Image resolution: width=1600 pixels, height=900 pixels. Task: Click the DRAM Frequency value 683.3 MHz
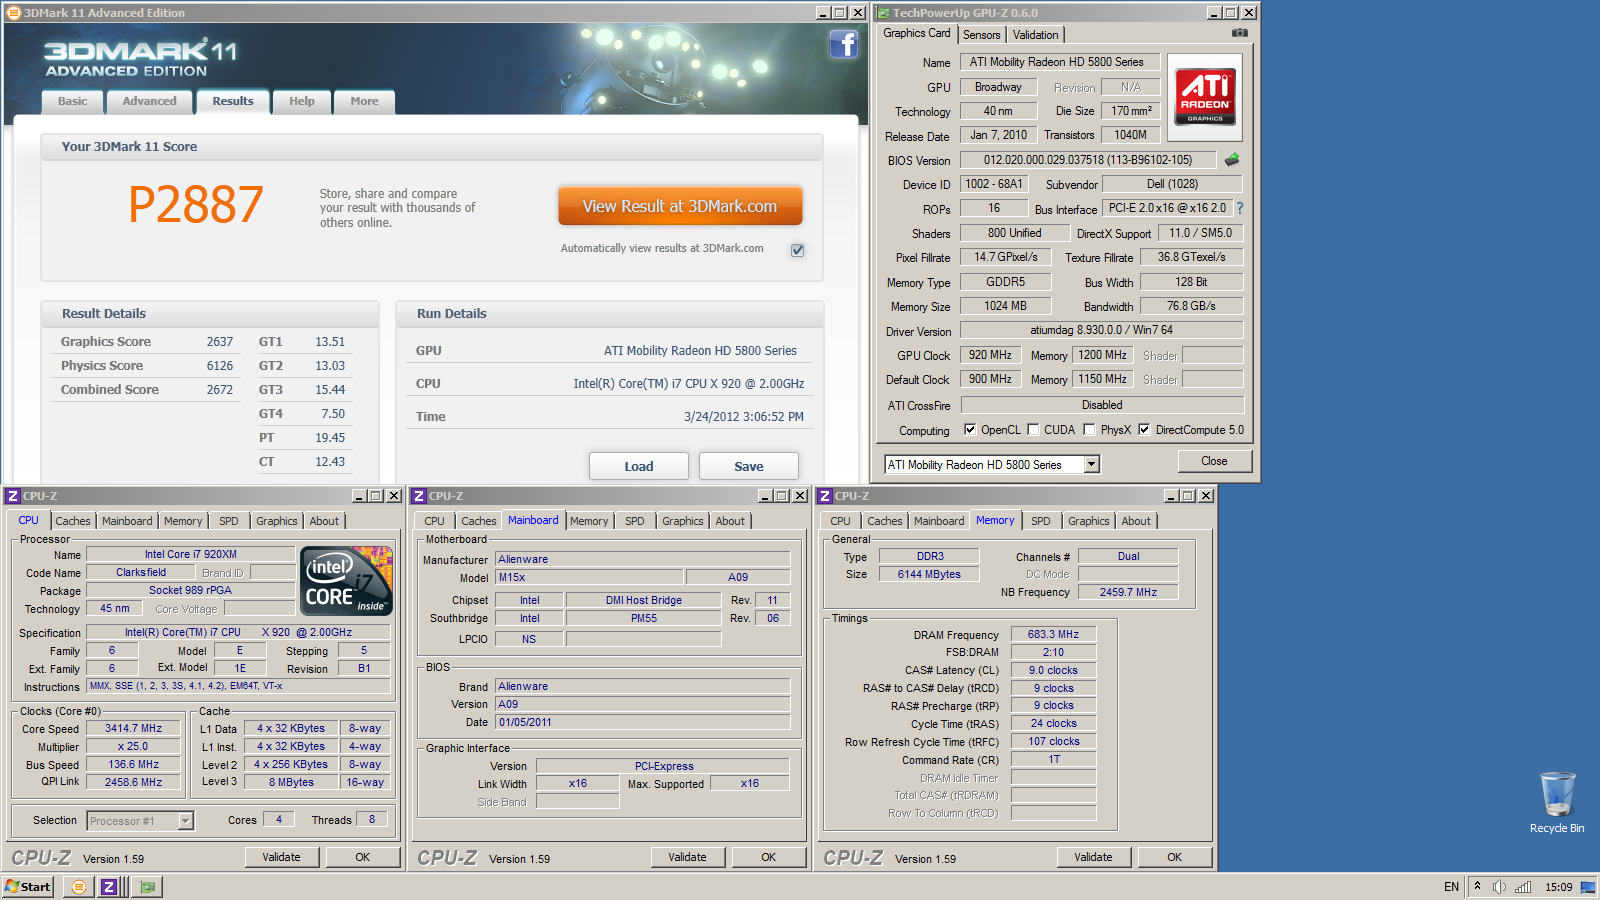tap(1053, 634)
